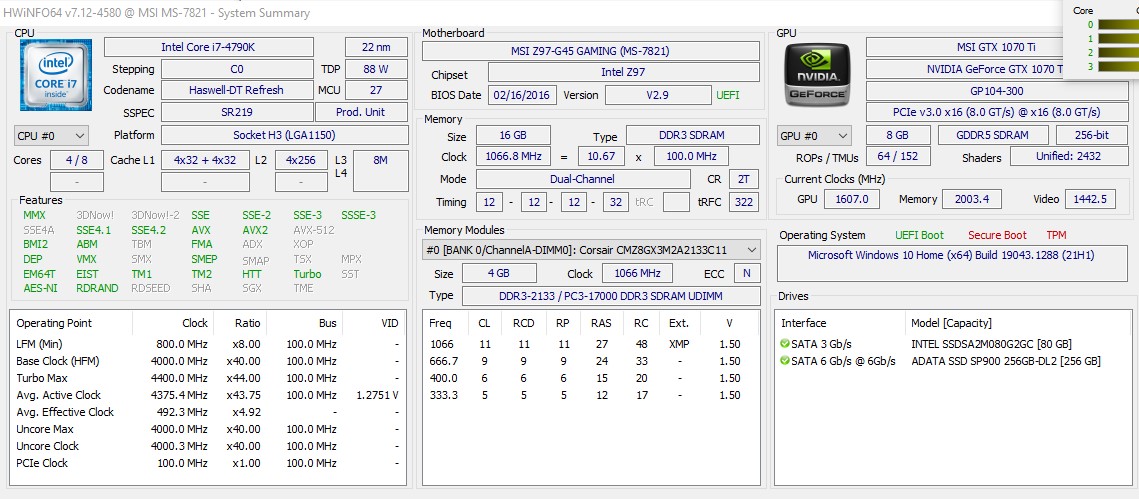
Task: Click the ROPs / TMUs 64 / 152 field
Action: tap(898, 156)
